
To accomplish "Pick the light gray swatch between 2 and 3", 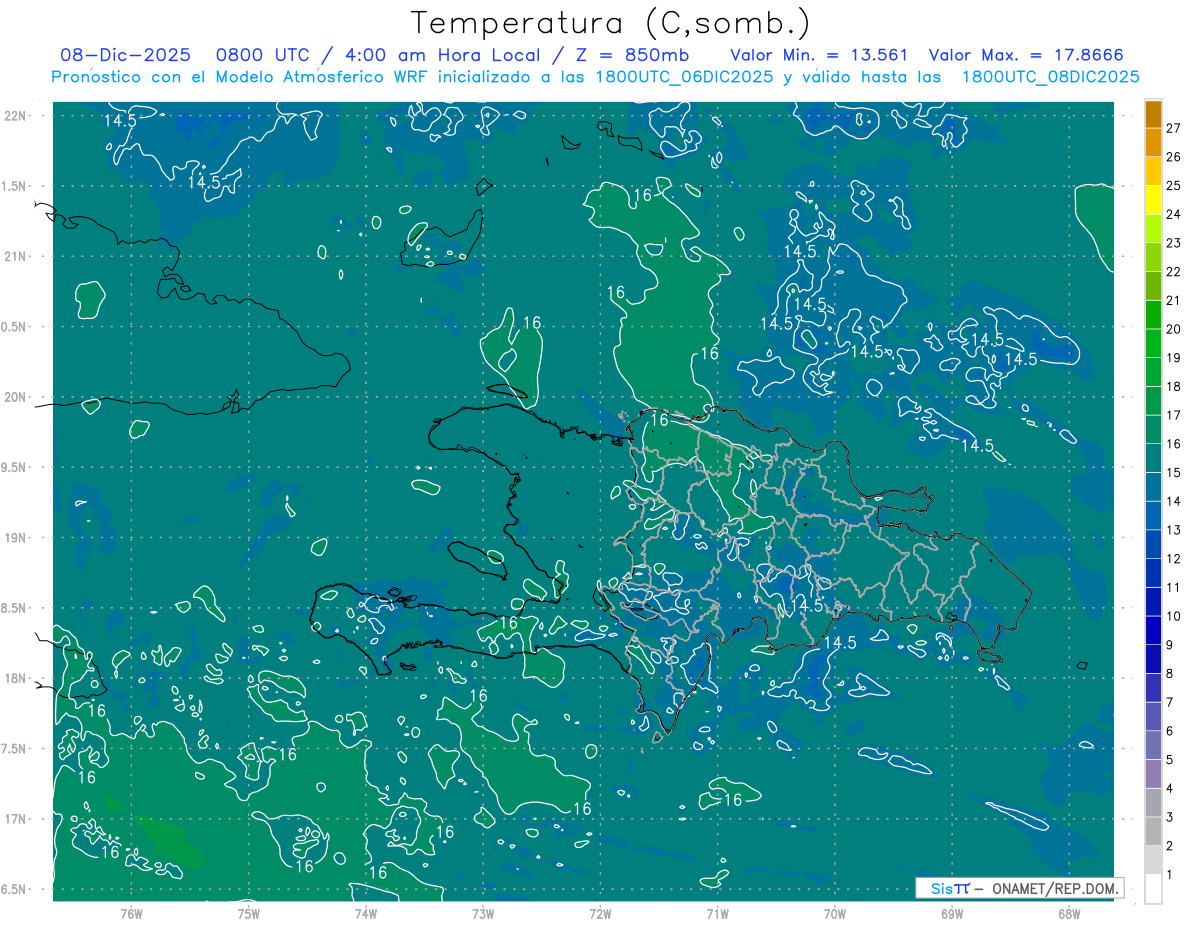I will tap(1153, 831).
